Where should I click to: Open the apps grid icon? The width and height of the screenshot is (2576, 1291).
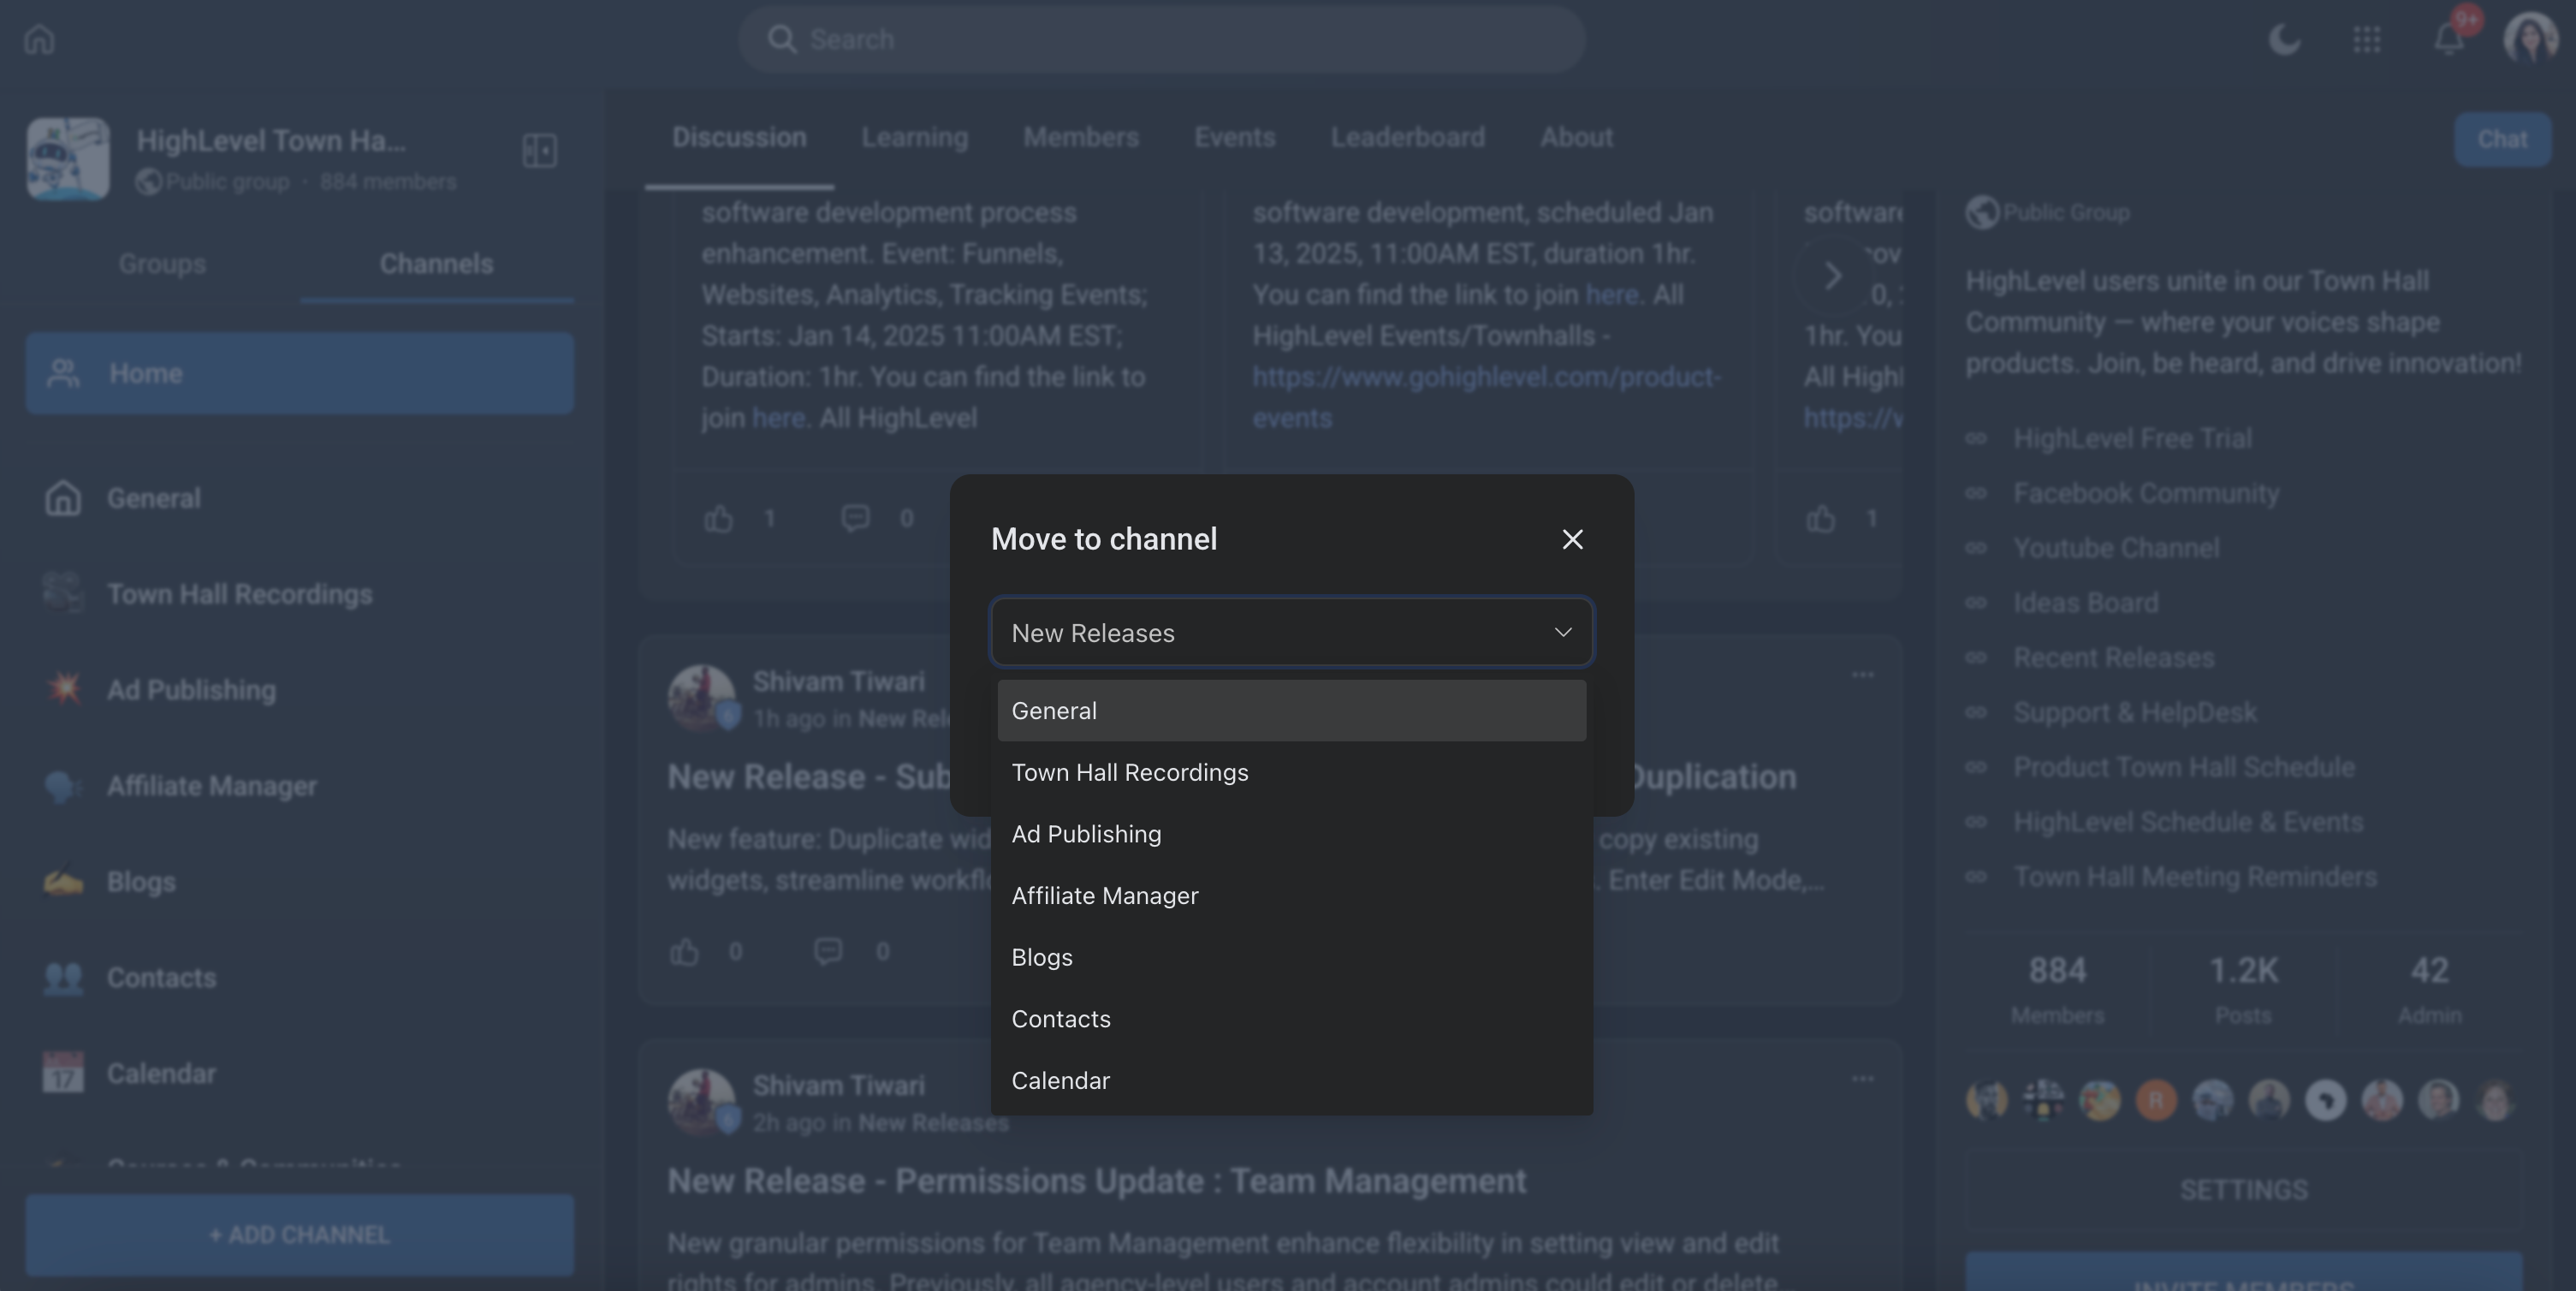(x=2366, y=40)
